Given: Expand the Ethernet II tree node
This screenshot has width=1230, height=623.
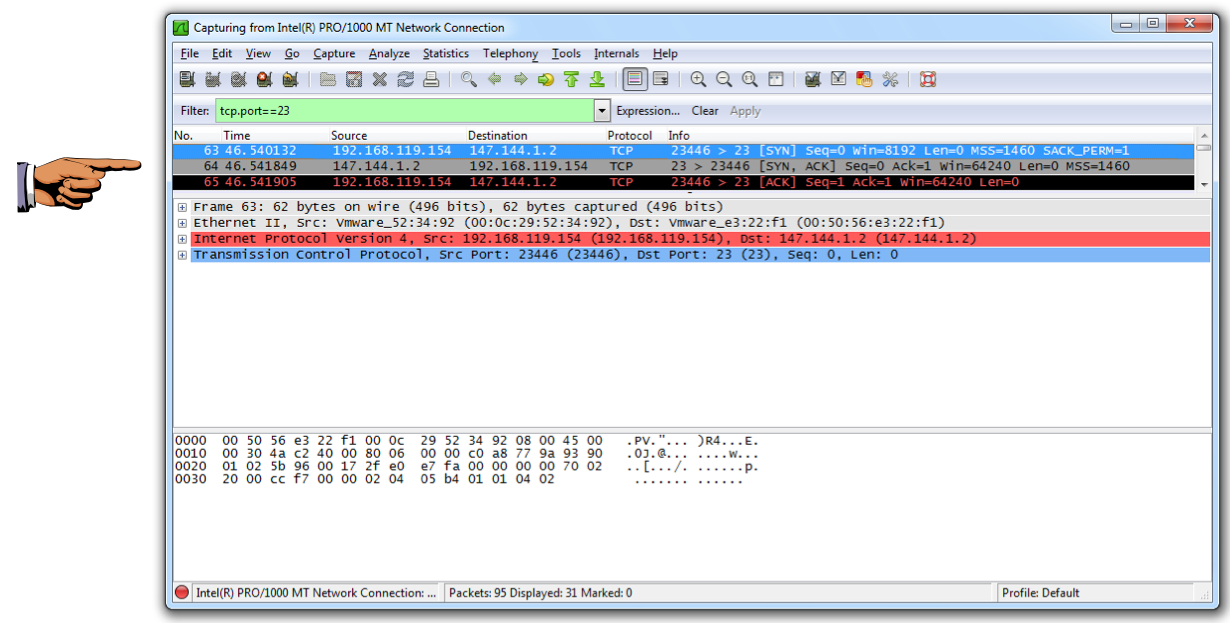Looking at the screenshot, I should pyautogui.click(x=182, y=223).
